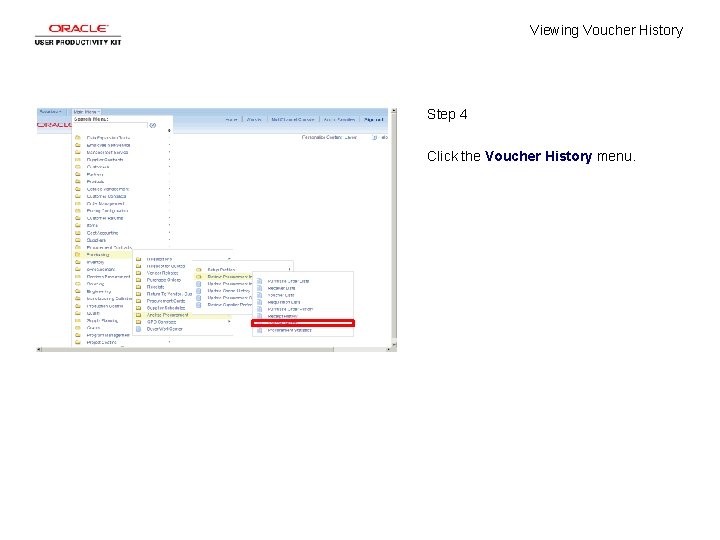Click the Program Management folder icon
The image size is (720, 540).
point(78,335)
